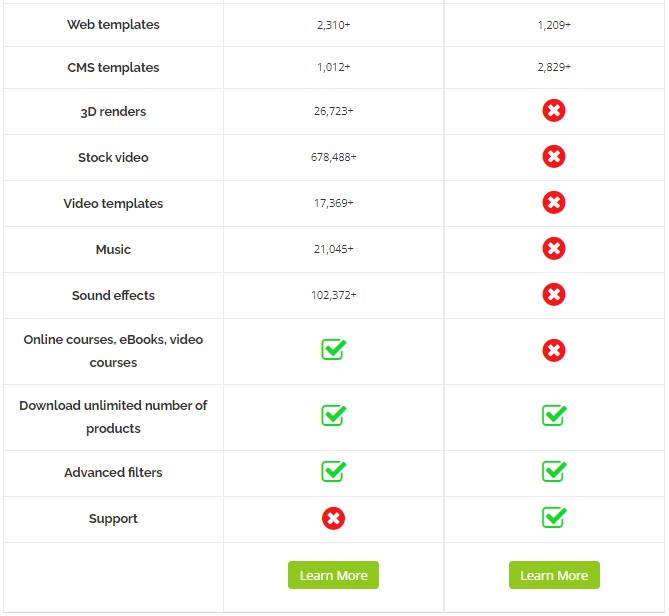
Task: Select the 2,829+ CMS templates value
Action: click(x=554, y=67)
